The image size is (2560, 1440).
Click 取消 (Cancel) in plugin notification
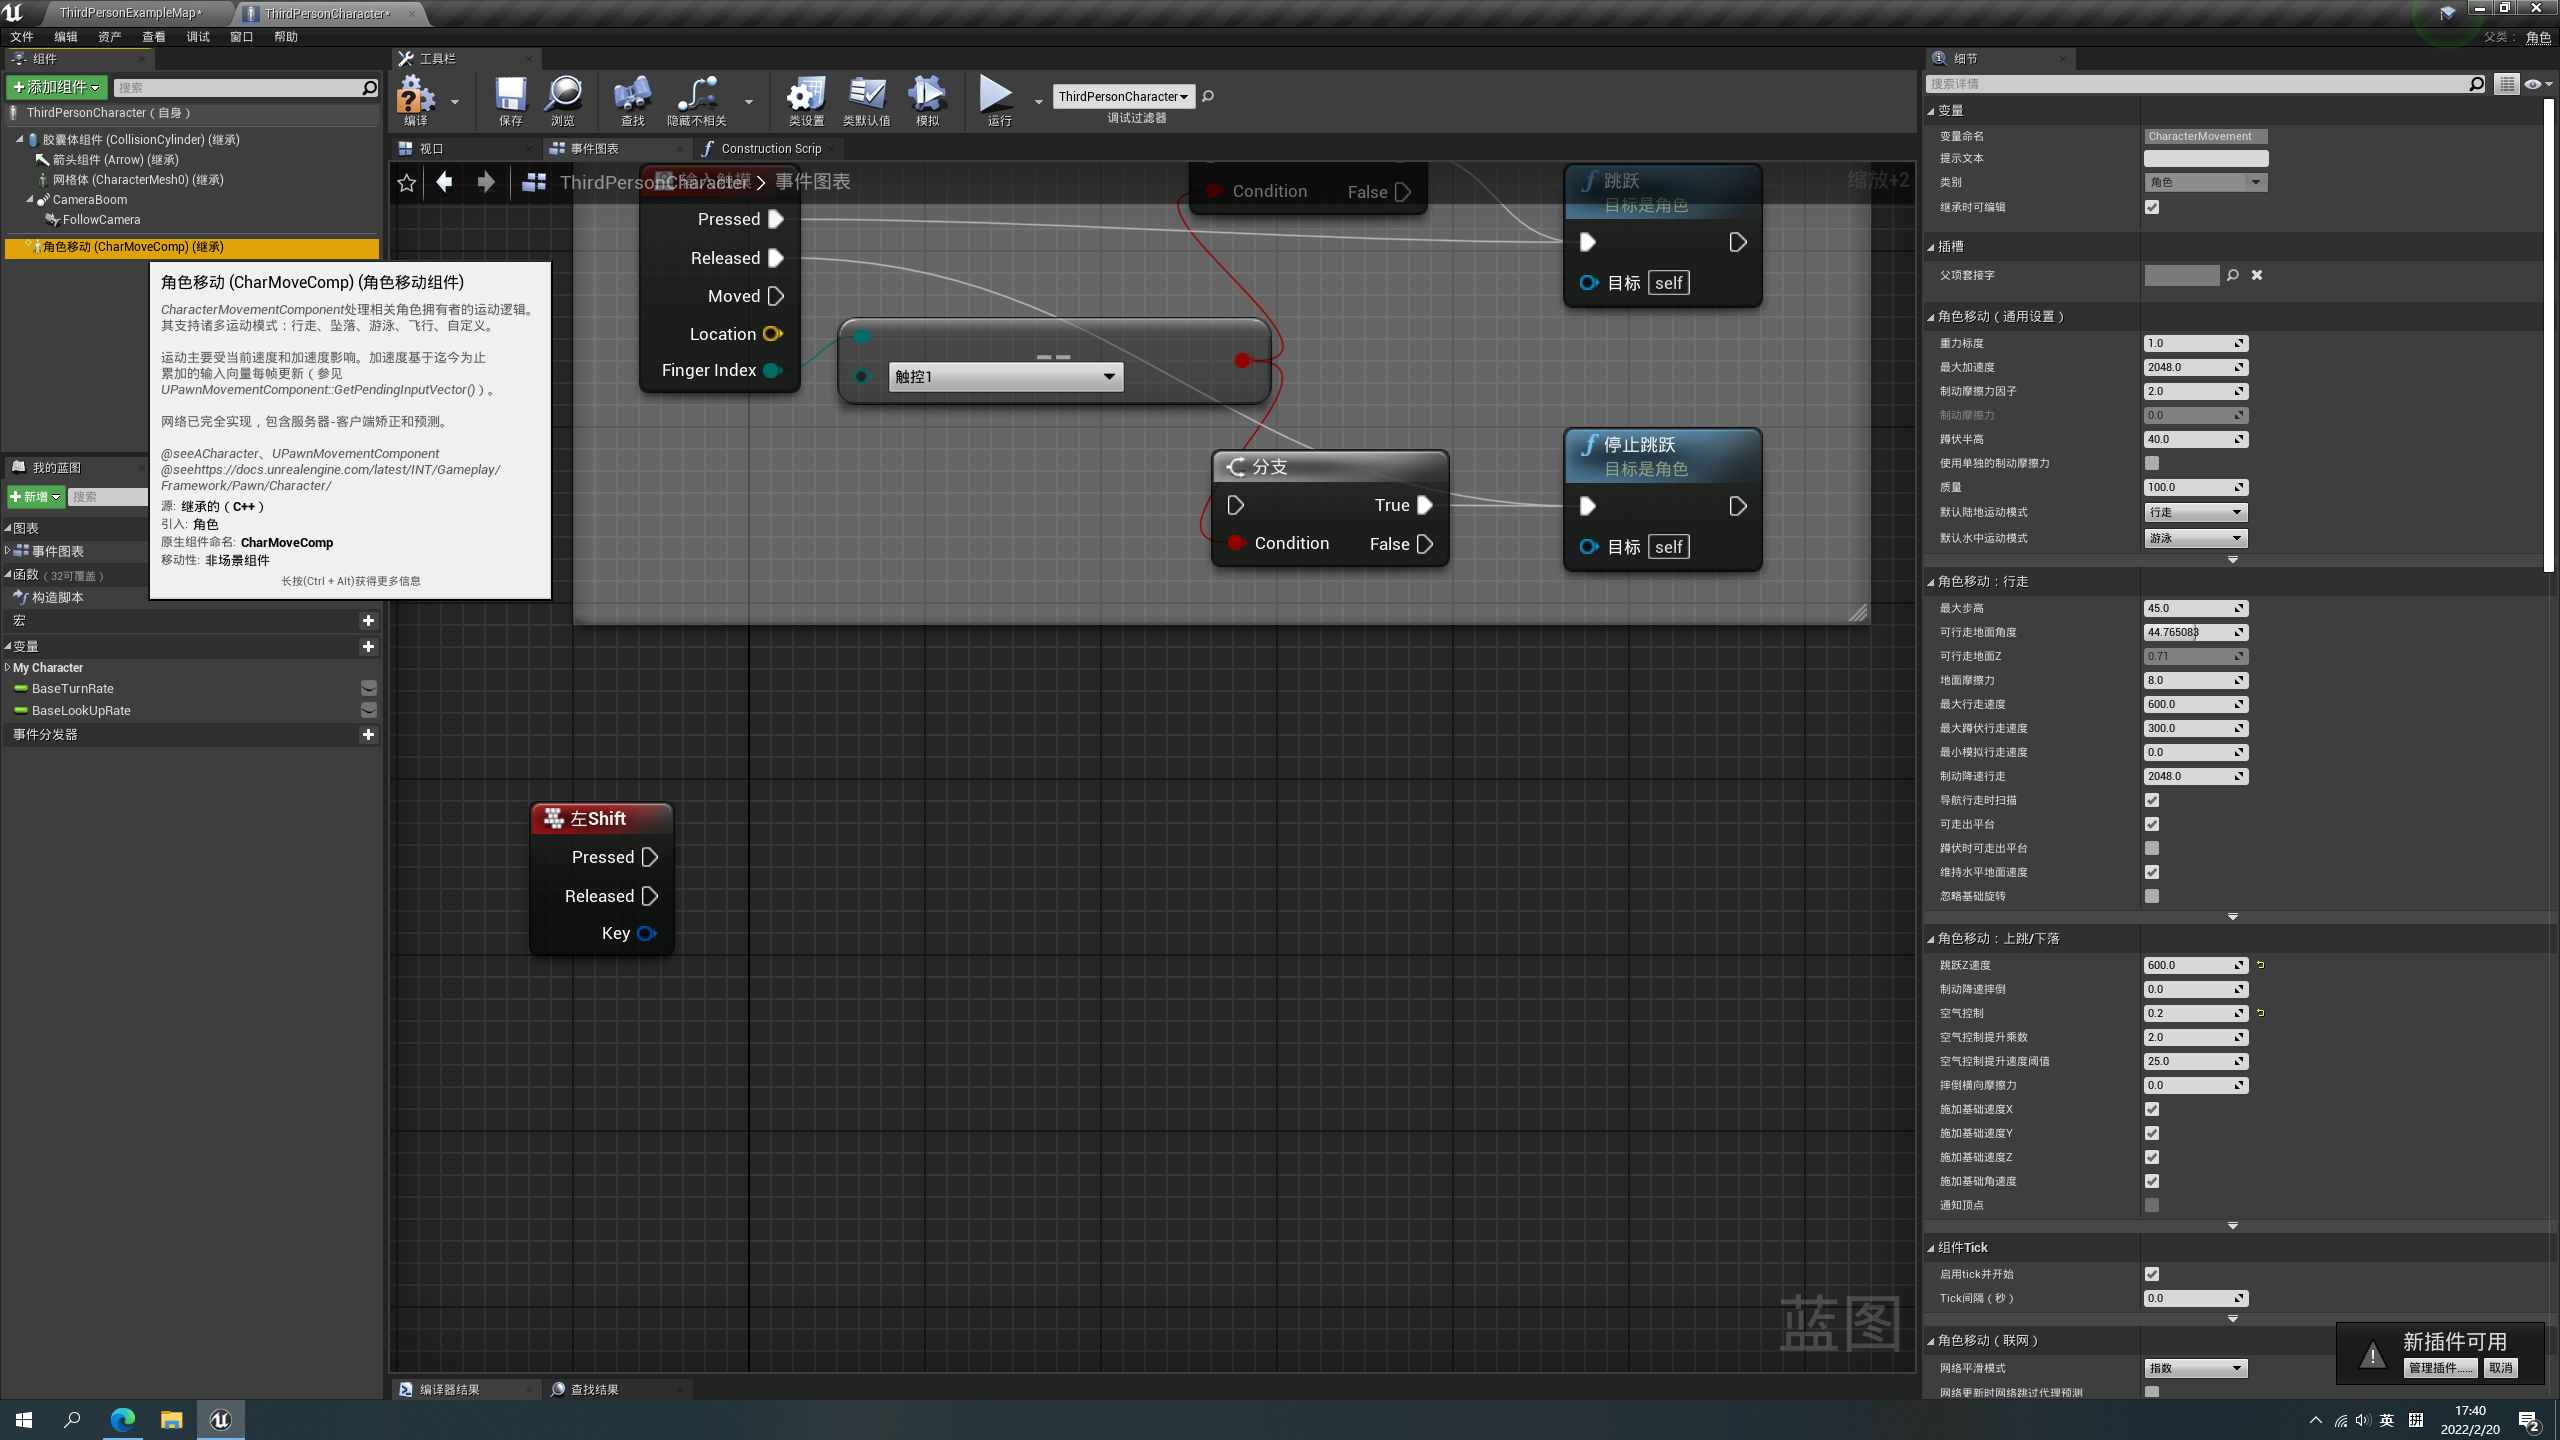tap(2500, 1368)
